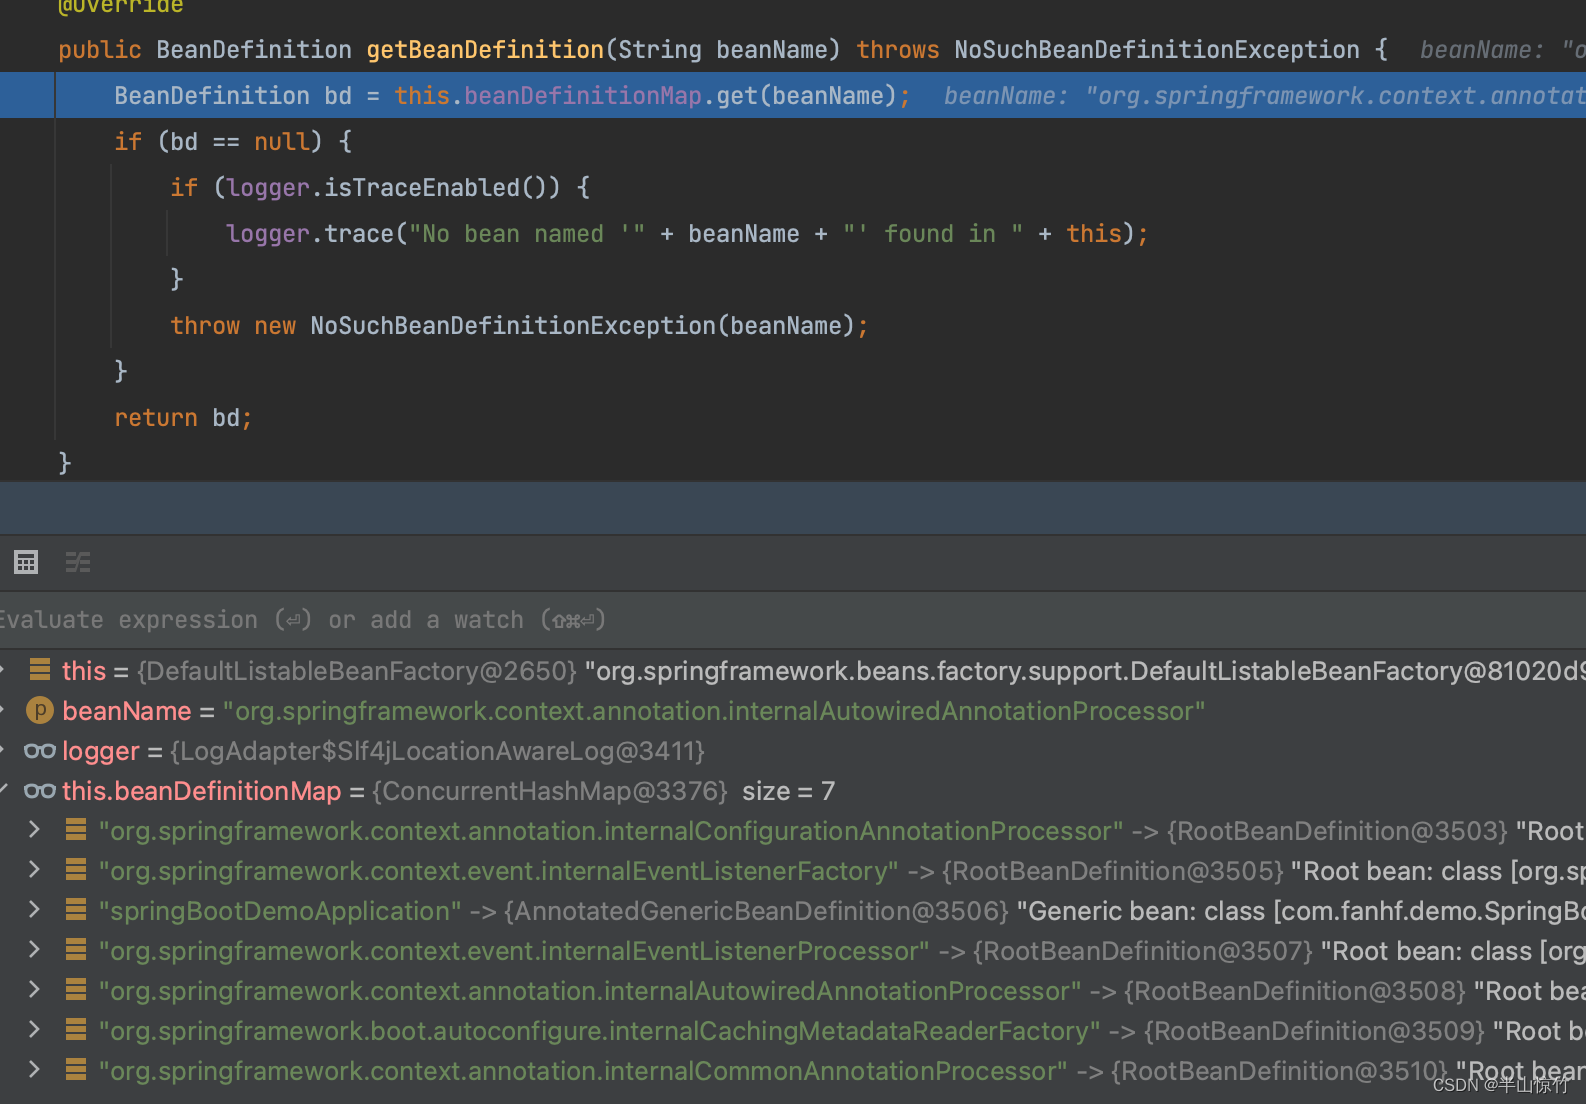Image resolution: width=1586 pixels, height=1104 pixels.
Task: Click NoSuchBeanDefinitionException in throws clause
Action: (x=1157, y=50)
